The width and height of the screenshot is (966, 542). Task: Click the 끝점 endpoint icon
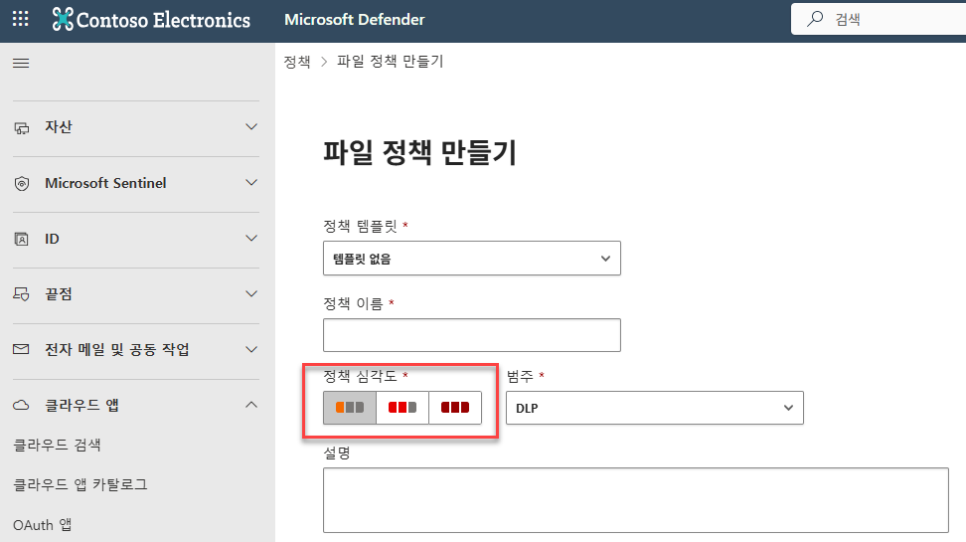click(22, 294)
